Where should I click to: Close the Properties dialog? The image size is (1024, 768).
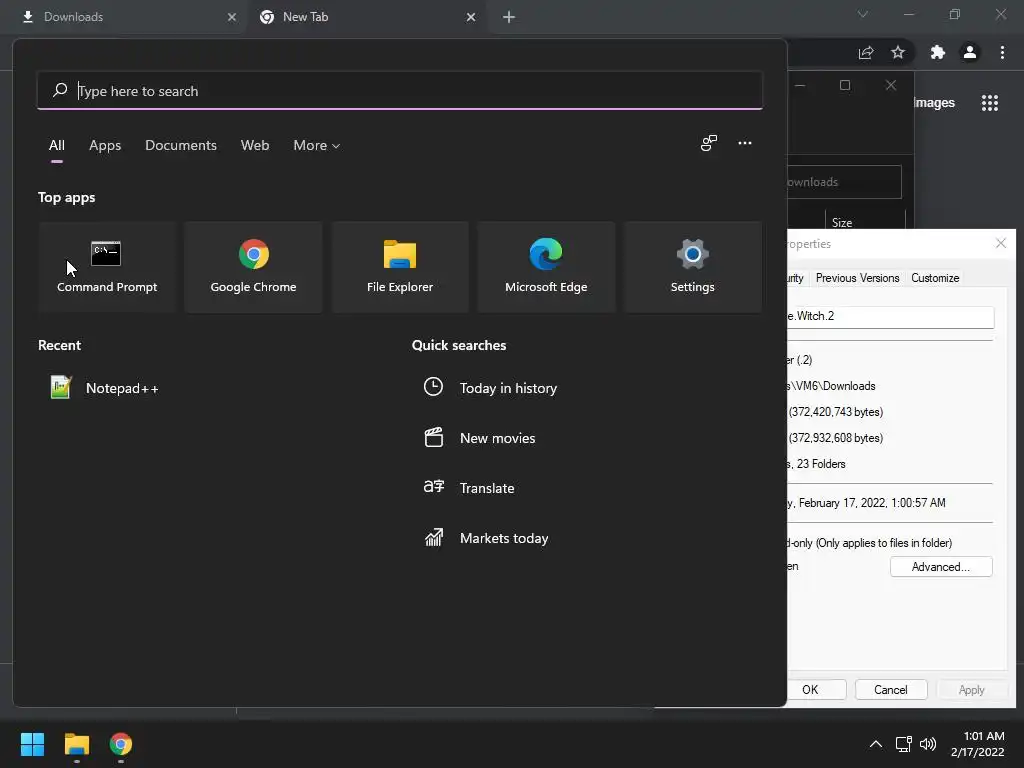tap(1000, 244)
